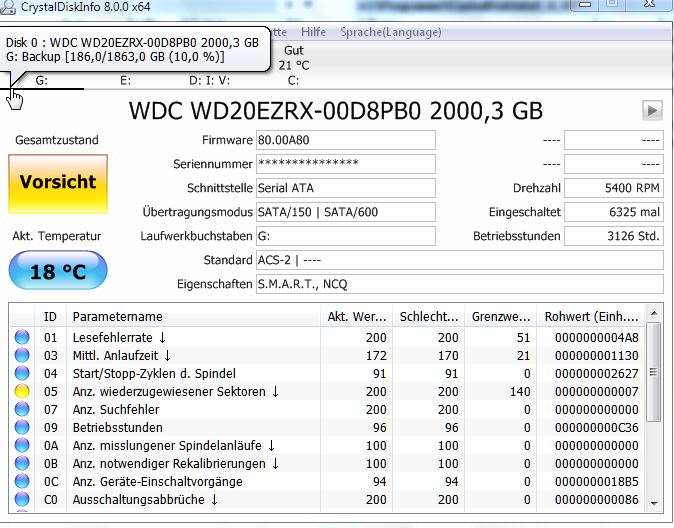Click the blue status icon for notwendiger Rekalibrierungen
This screenshot has height=528, width=674.
click(x=22, y=464)
